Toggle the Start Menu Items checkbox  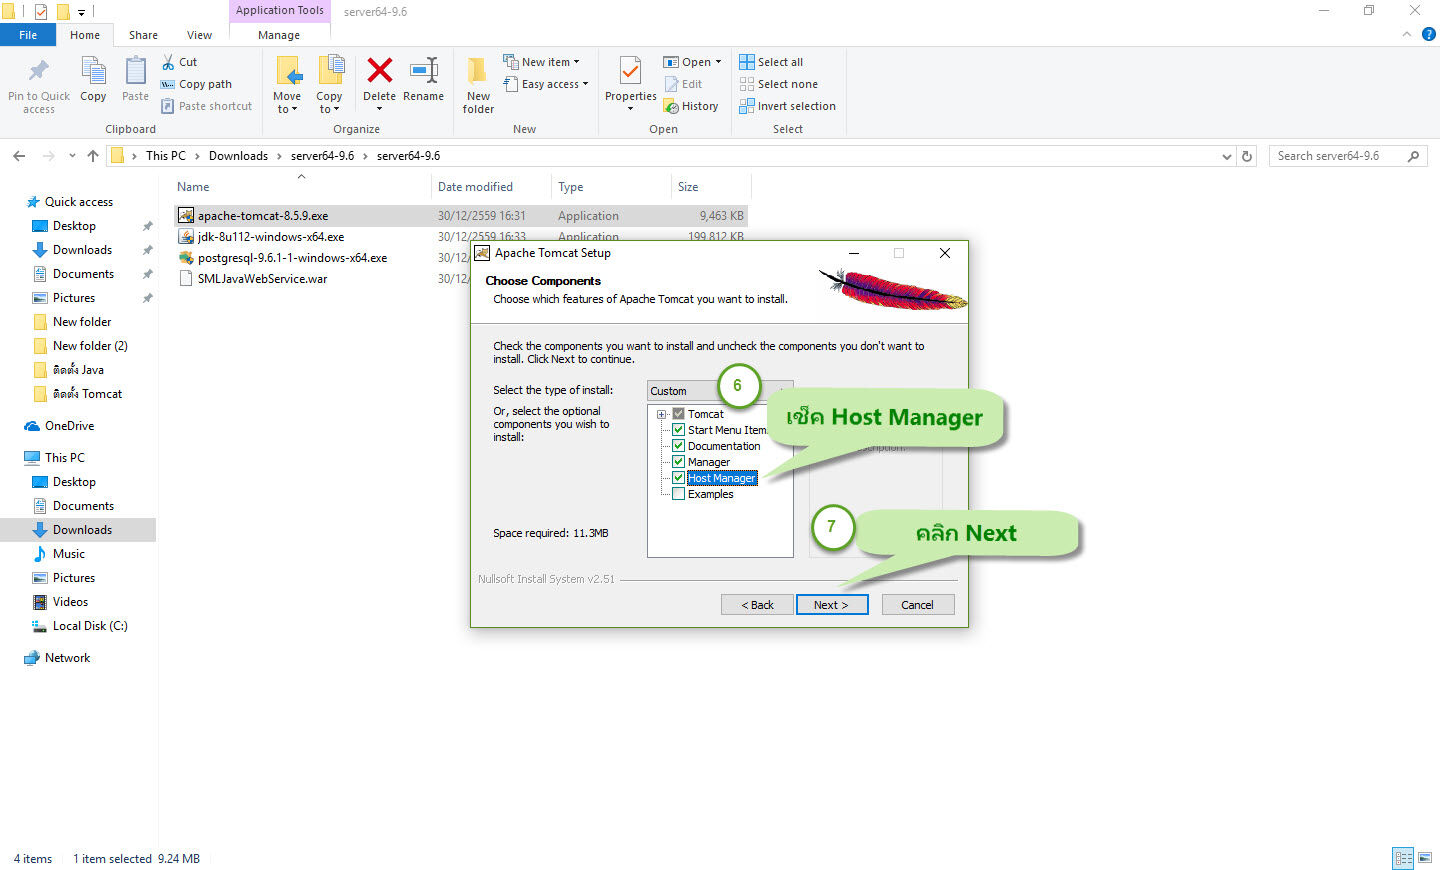(x=678, y=430)
